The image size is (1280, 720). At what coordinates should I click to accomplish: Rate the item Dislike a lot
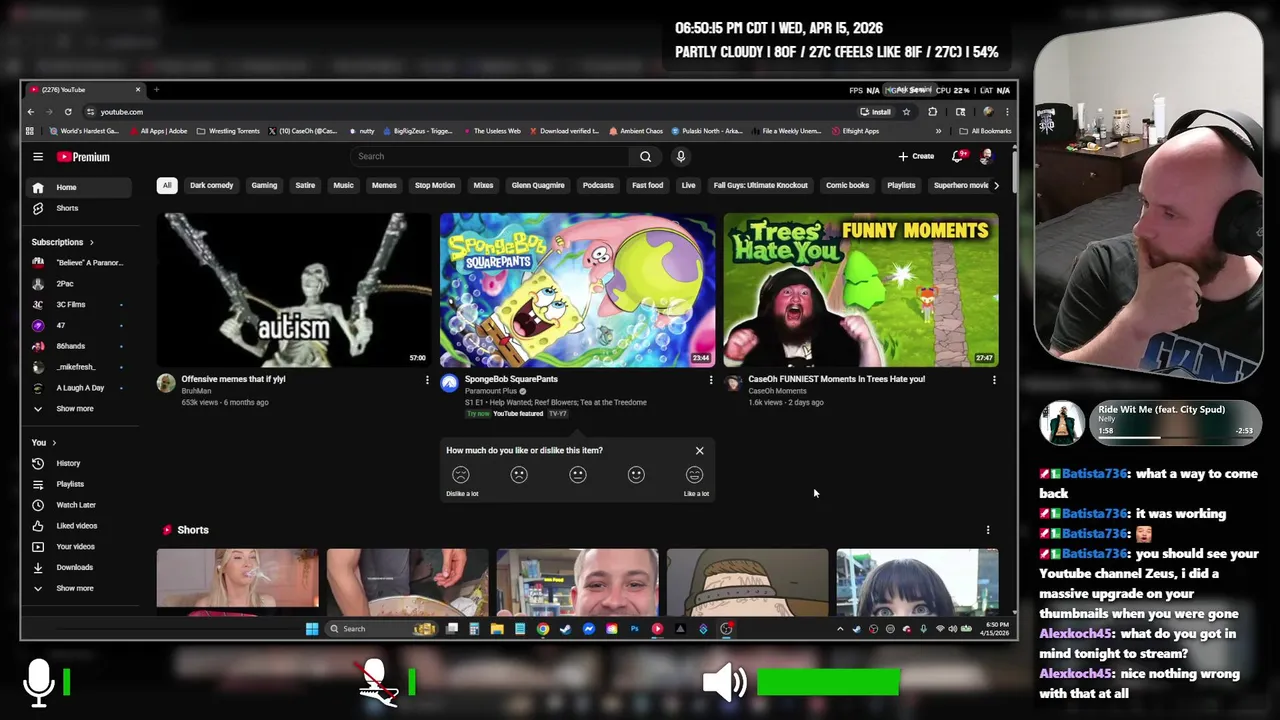(x=461, y=475)
